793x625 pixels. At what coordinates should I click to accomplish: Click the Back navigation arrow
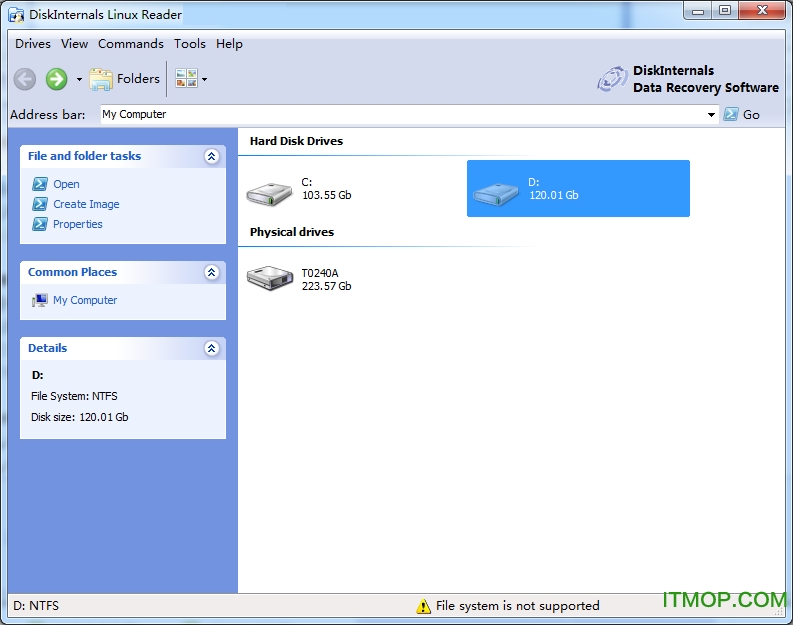[x=24, y=79]
